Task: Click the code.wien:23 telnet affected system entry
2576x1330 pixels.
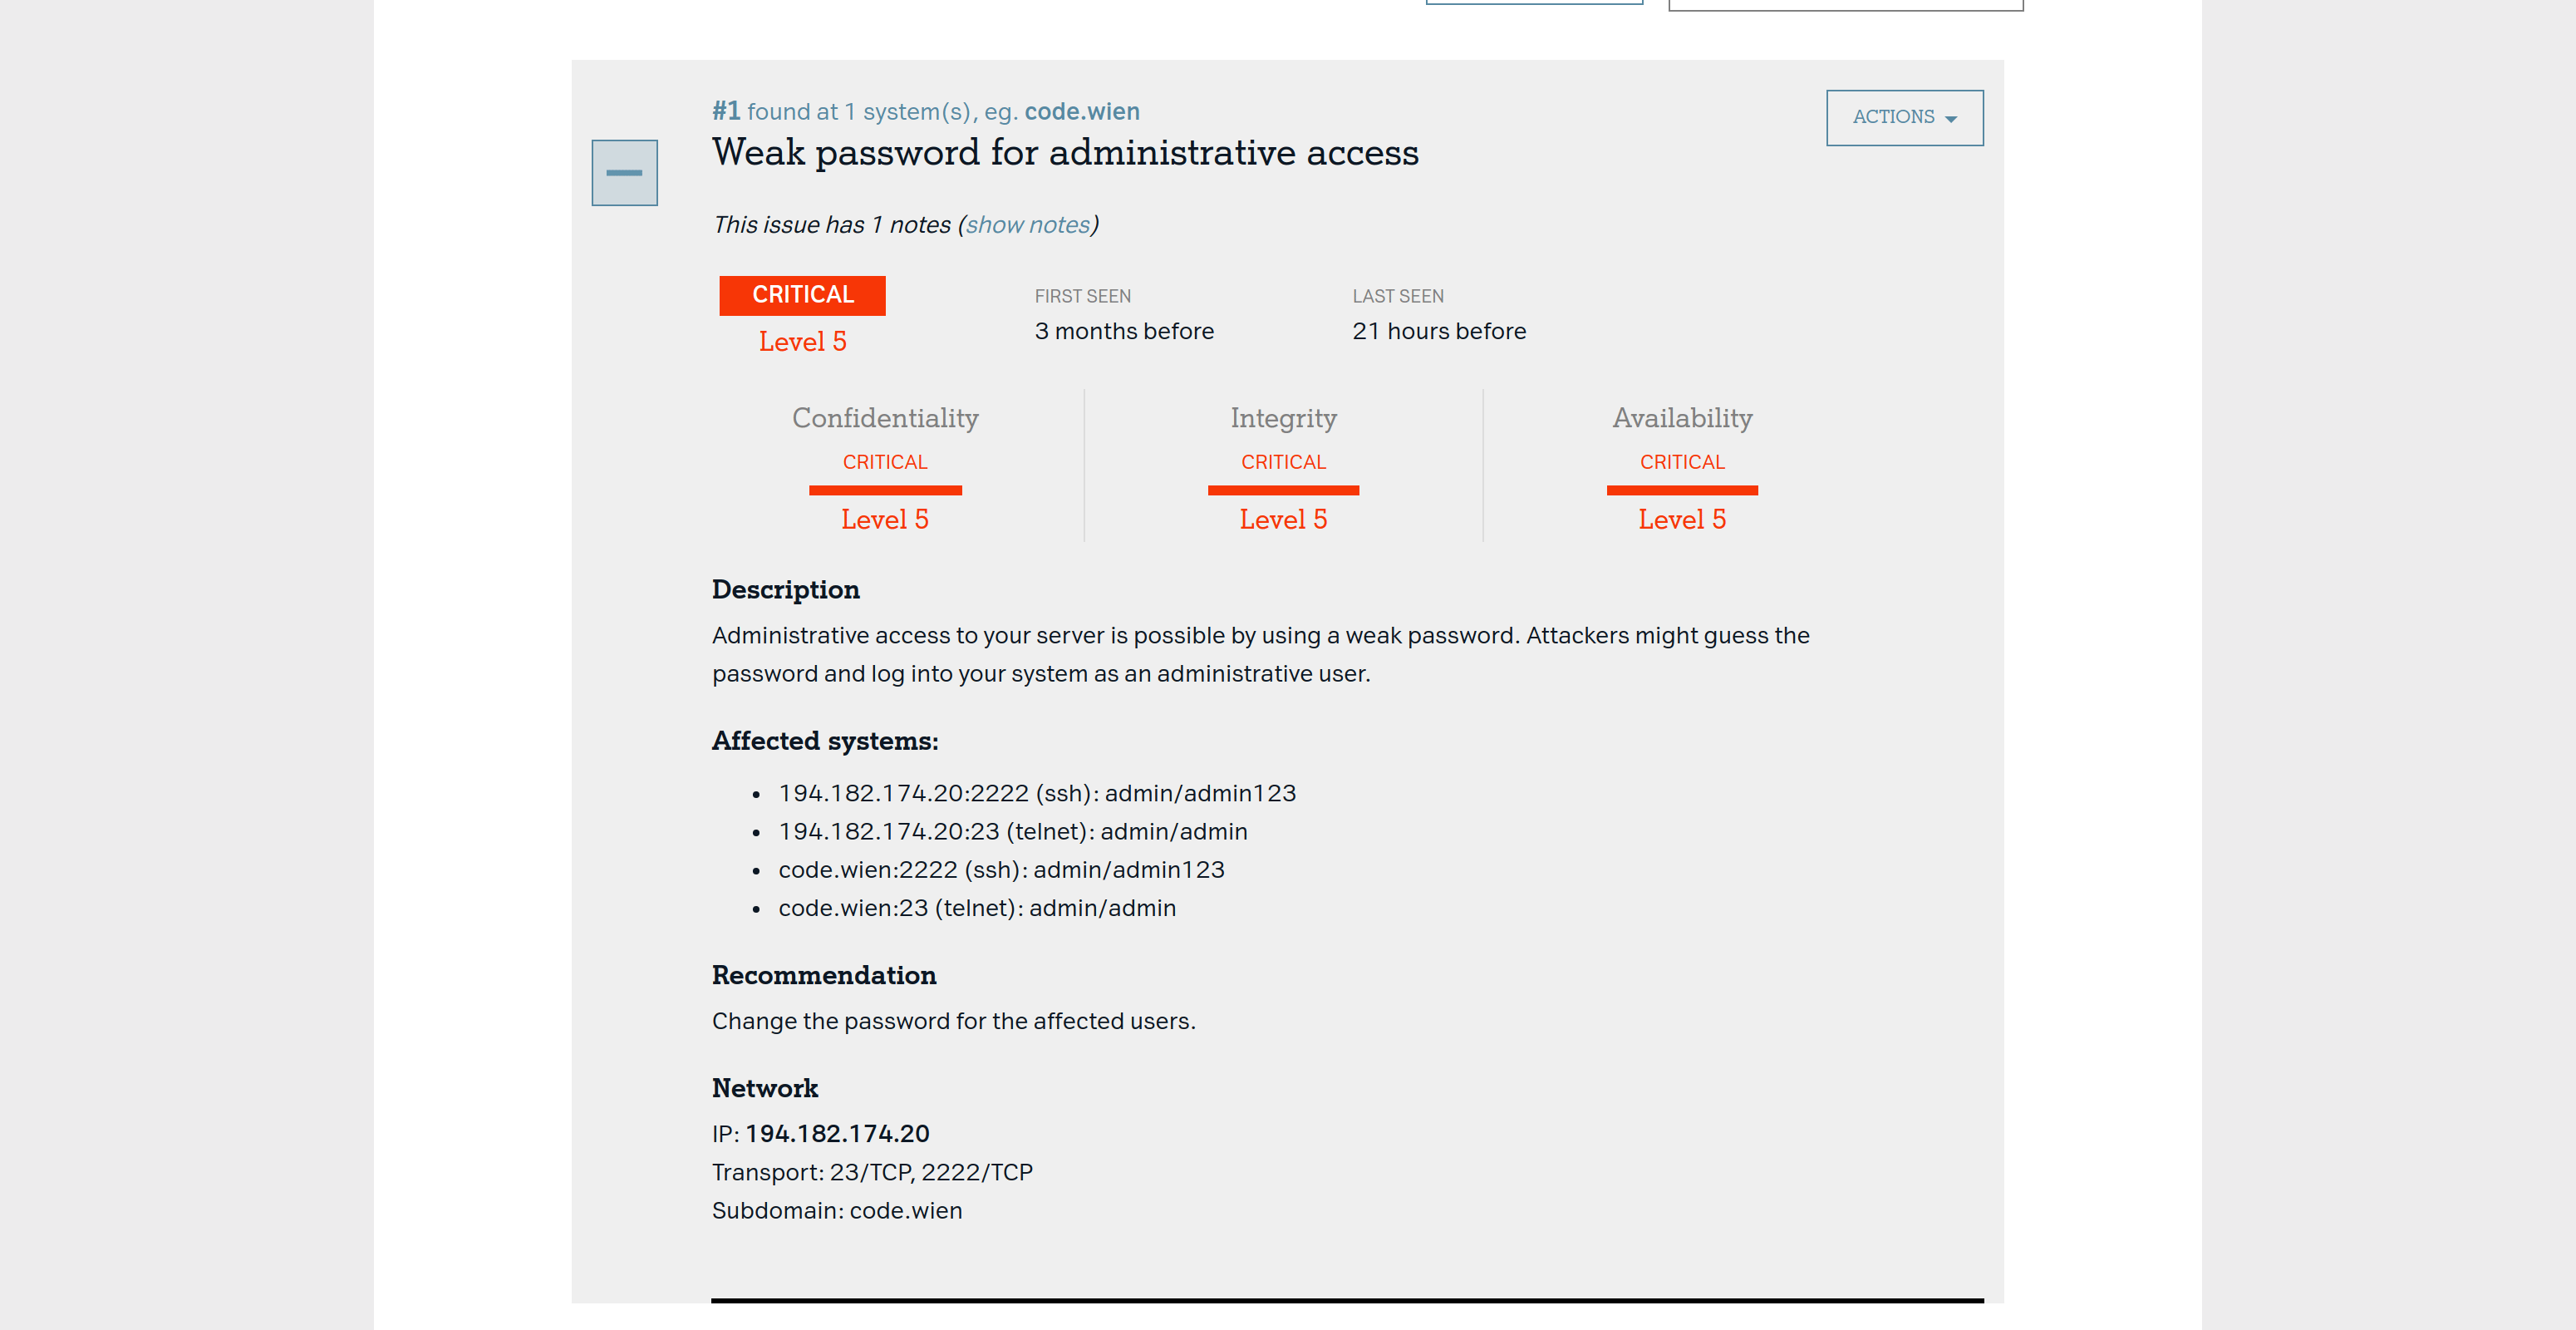Action: 977,908
